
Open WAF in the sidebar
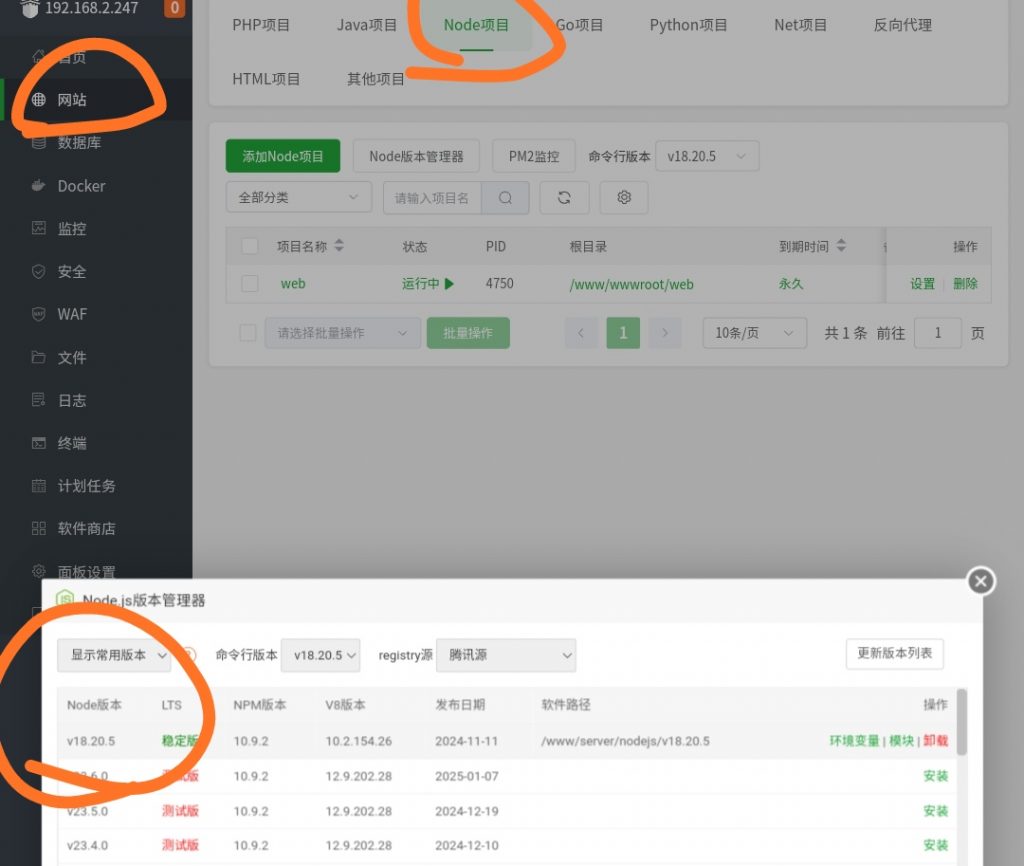click(72, 314)
